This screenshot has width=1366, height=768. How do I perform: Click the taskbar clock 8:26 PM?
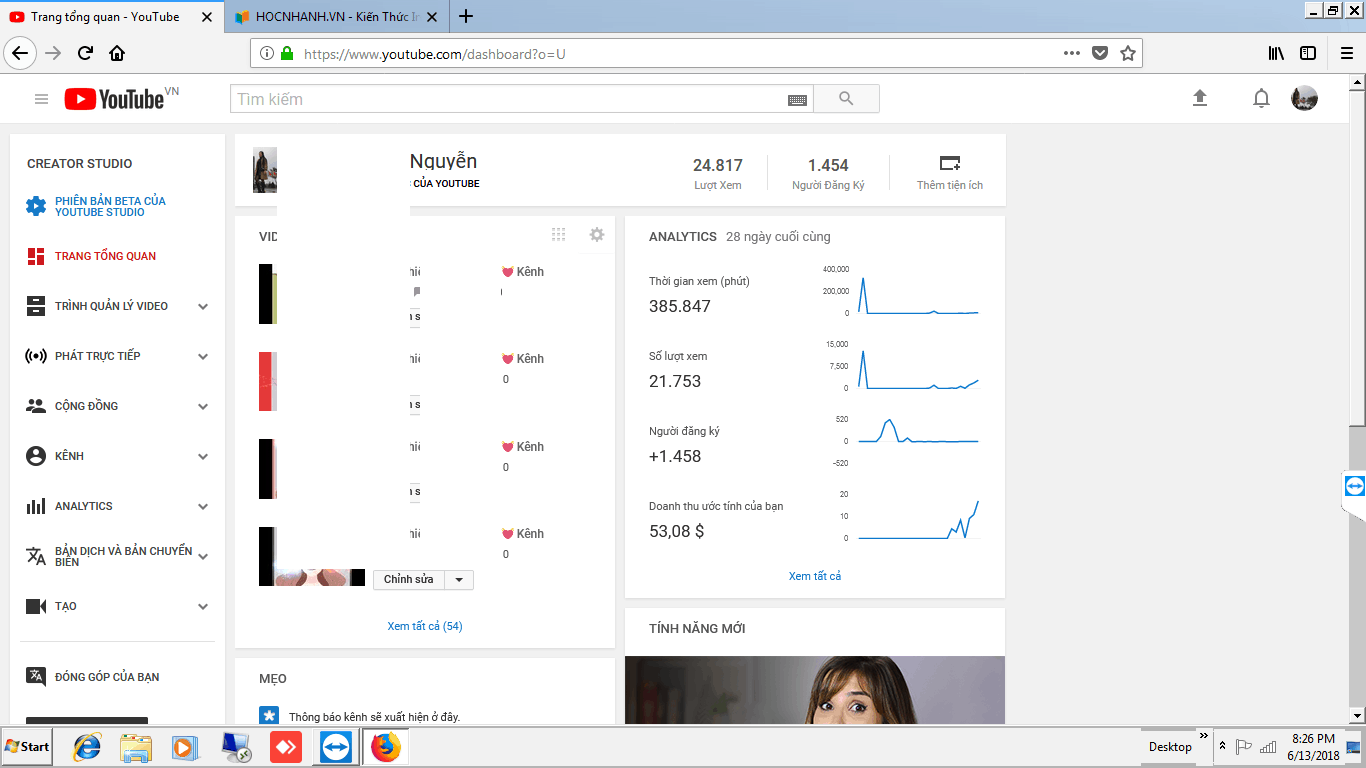click(x=1313, y=739)
